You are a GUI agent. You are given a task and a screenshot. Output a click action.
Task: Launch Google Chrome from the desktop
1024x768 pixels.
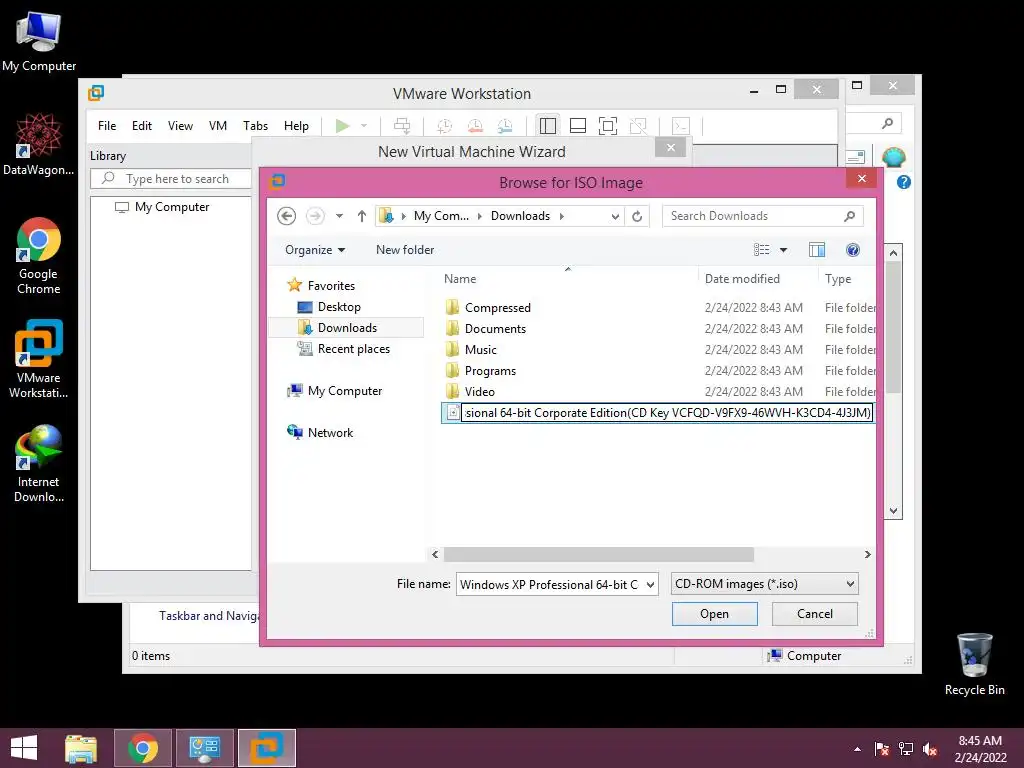[x=39, y=255]
